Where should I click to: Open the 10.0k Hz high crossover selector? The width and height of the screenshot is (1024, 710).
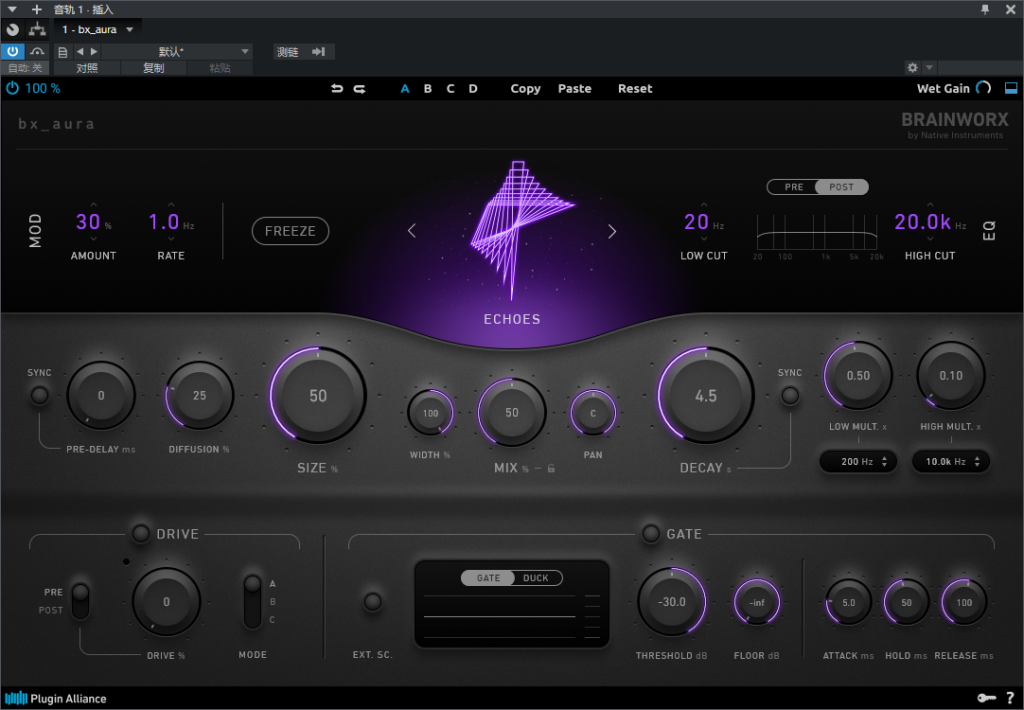pyautogui.click(x=951, y=461)
